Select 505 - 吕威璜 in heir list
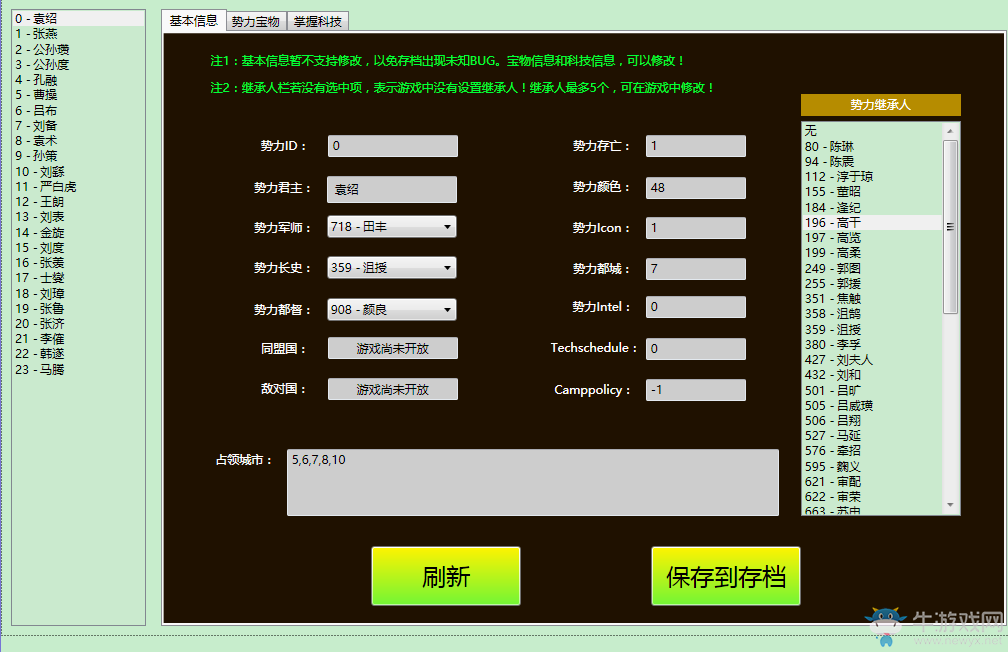 pos(872,406)
